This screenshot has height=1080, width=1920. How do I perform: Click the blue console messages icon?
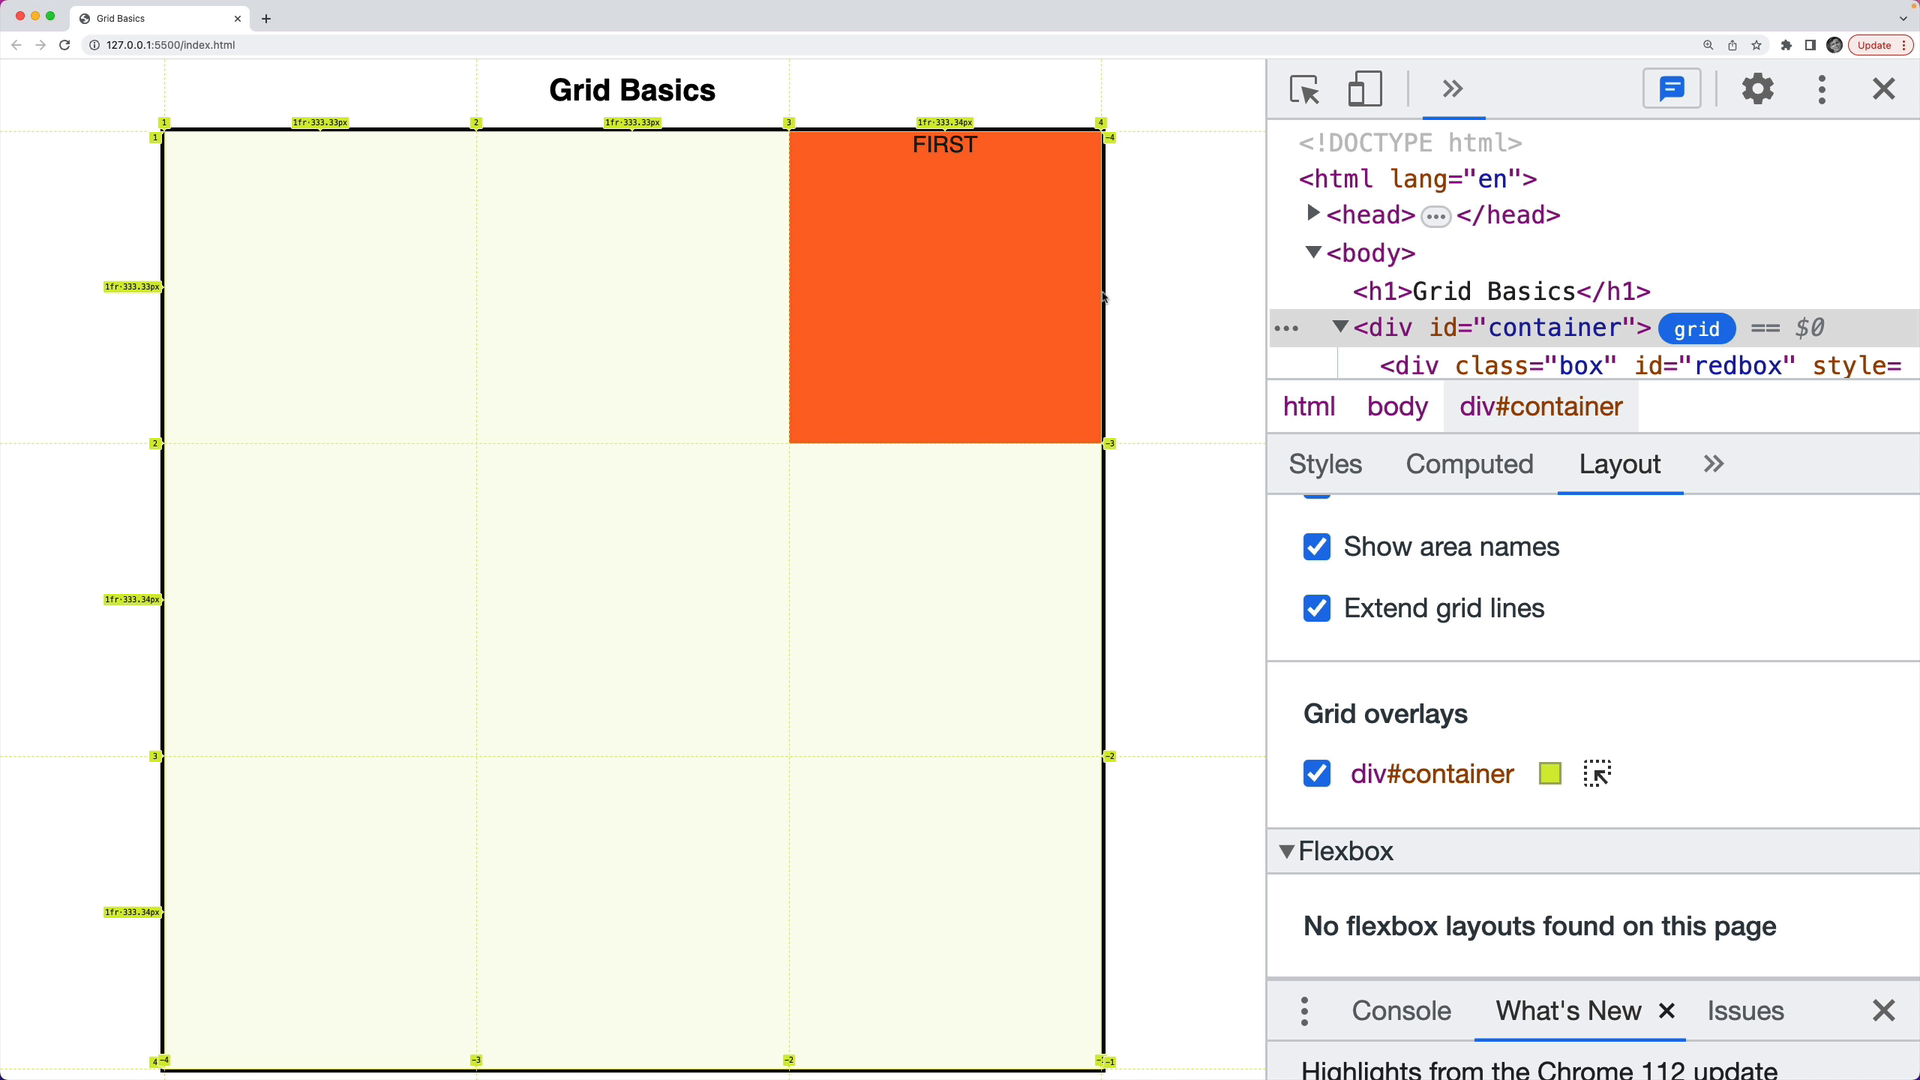(1672, 89)
